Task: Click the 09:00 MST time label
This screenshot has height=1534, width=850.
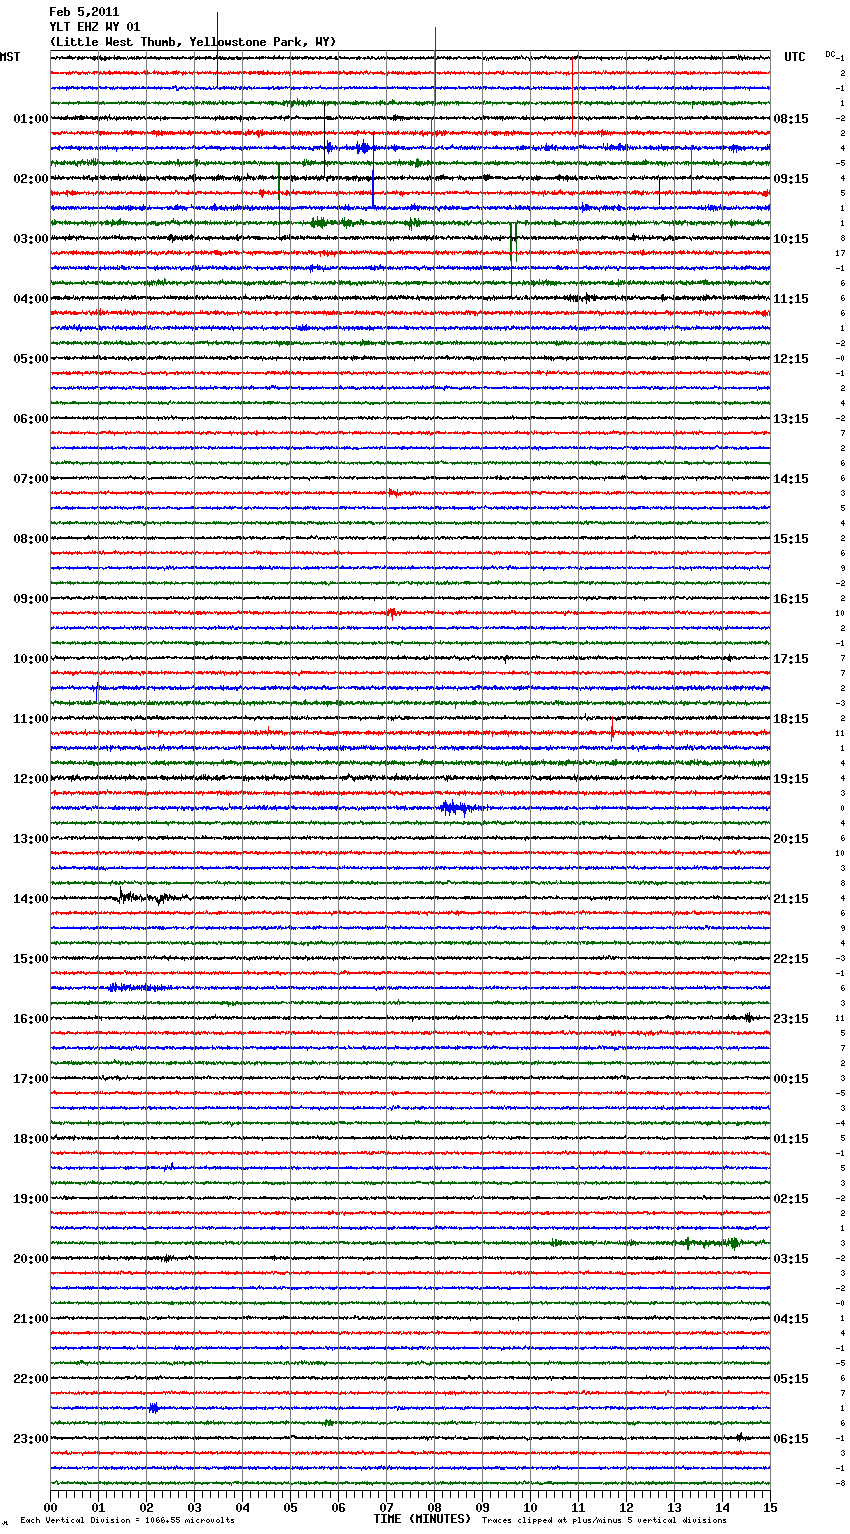Action: point(31,599)
